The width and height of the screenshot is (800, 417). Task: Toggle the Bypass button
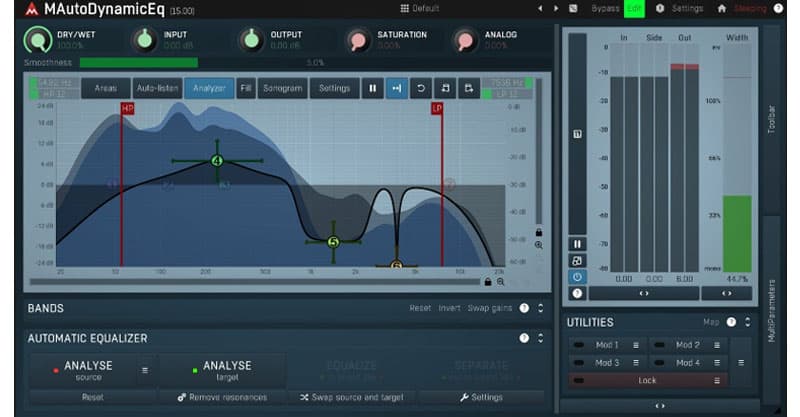(605, 9)
